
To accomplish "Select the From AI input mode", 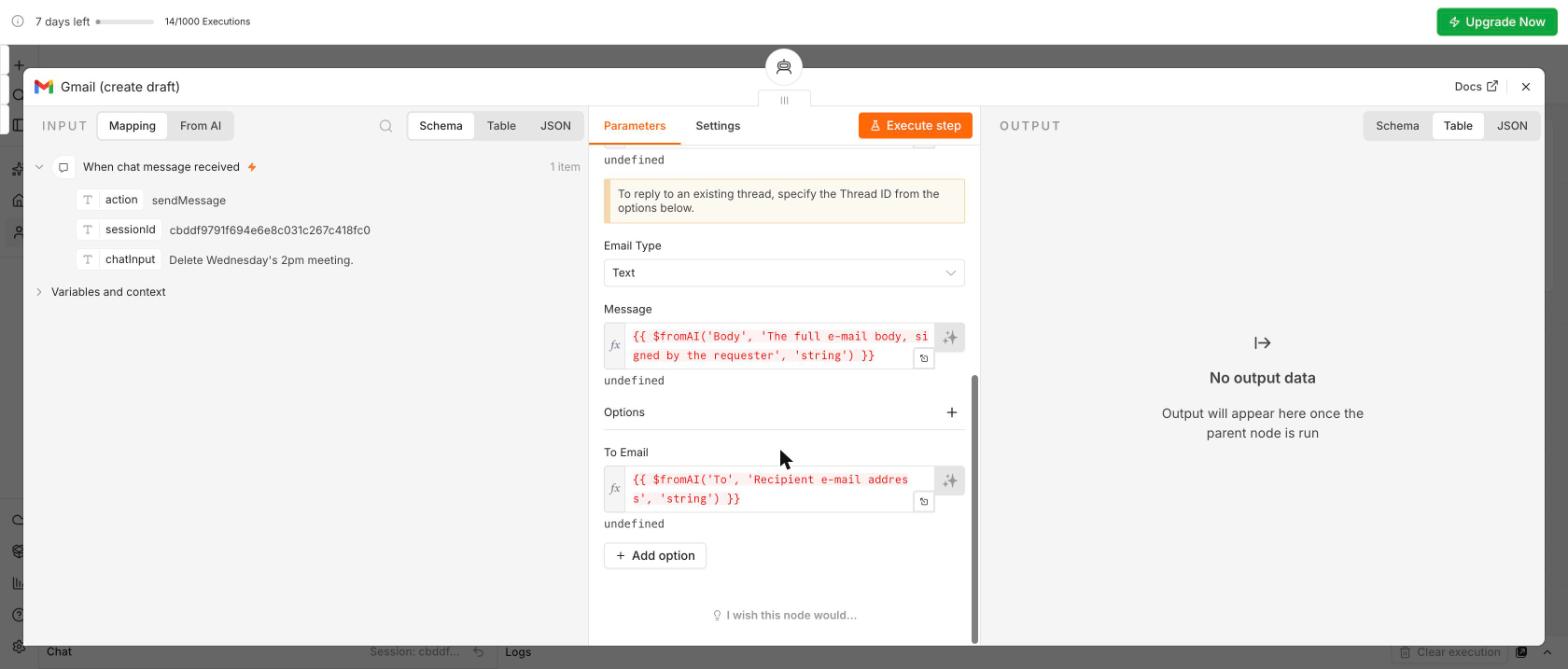I will [200, 126].
